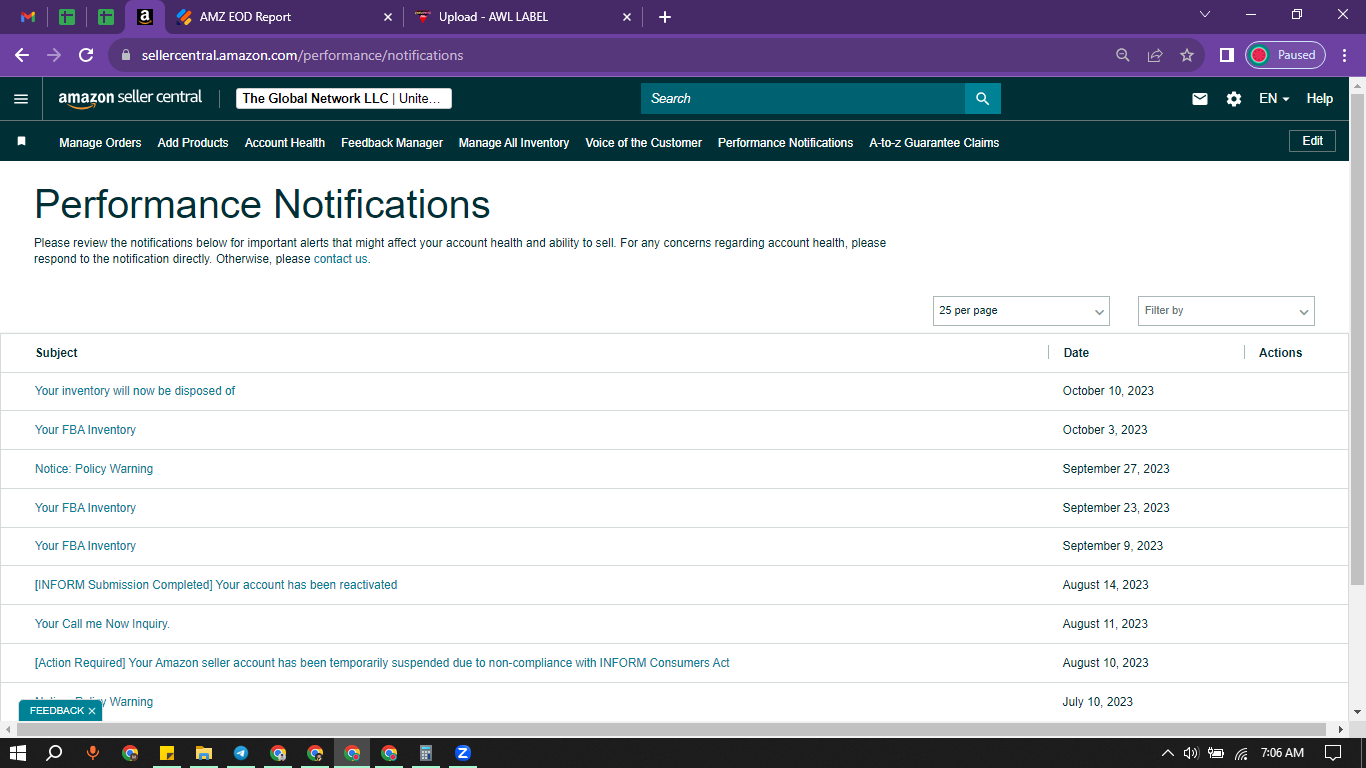Open the Seller Central messages envelope

(1200, 99)
